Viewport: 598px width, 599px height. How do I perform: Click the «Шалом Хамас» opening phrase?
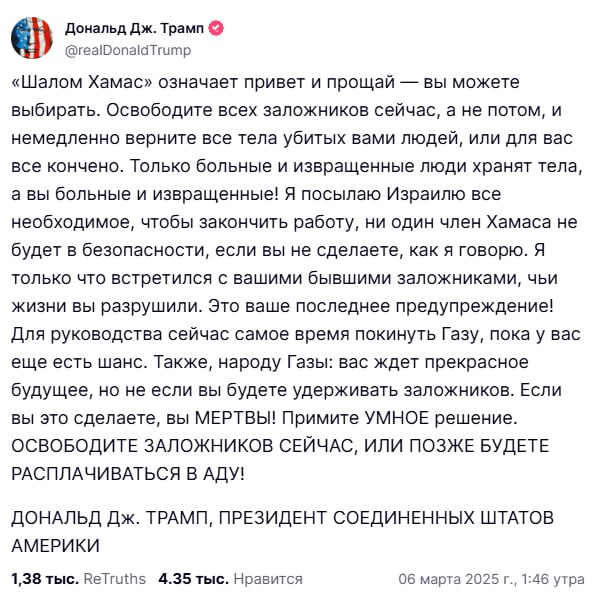pos(82,82)
